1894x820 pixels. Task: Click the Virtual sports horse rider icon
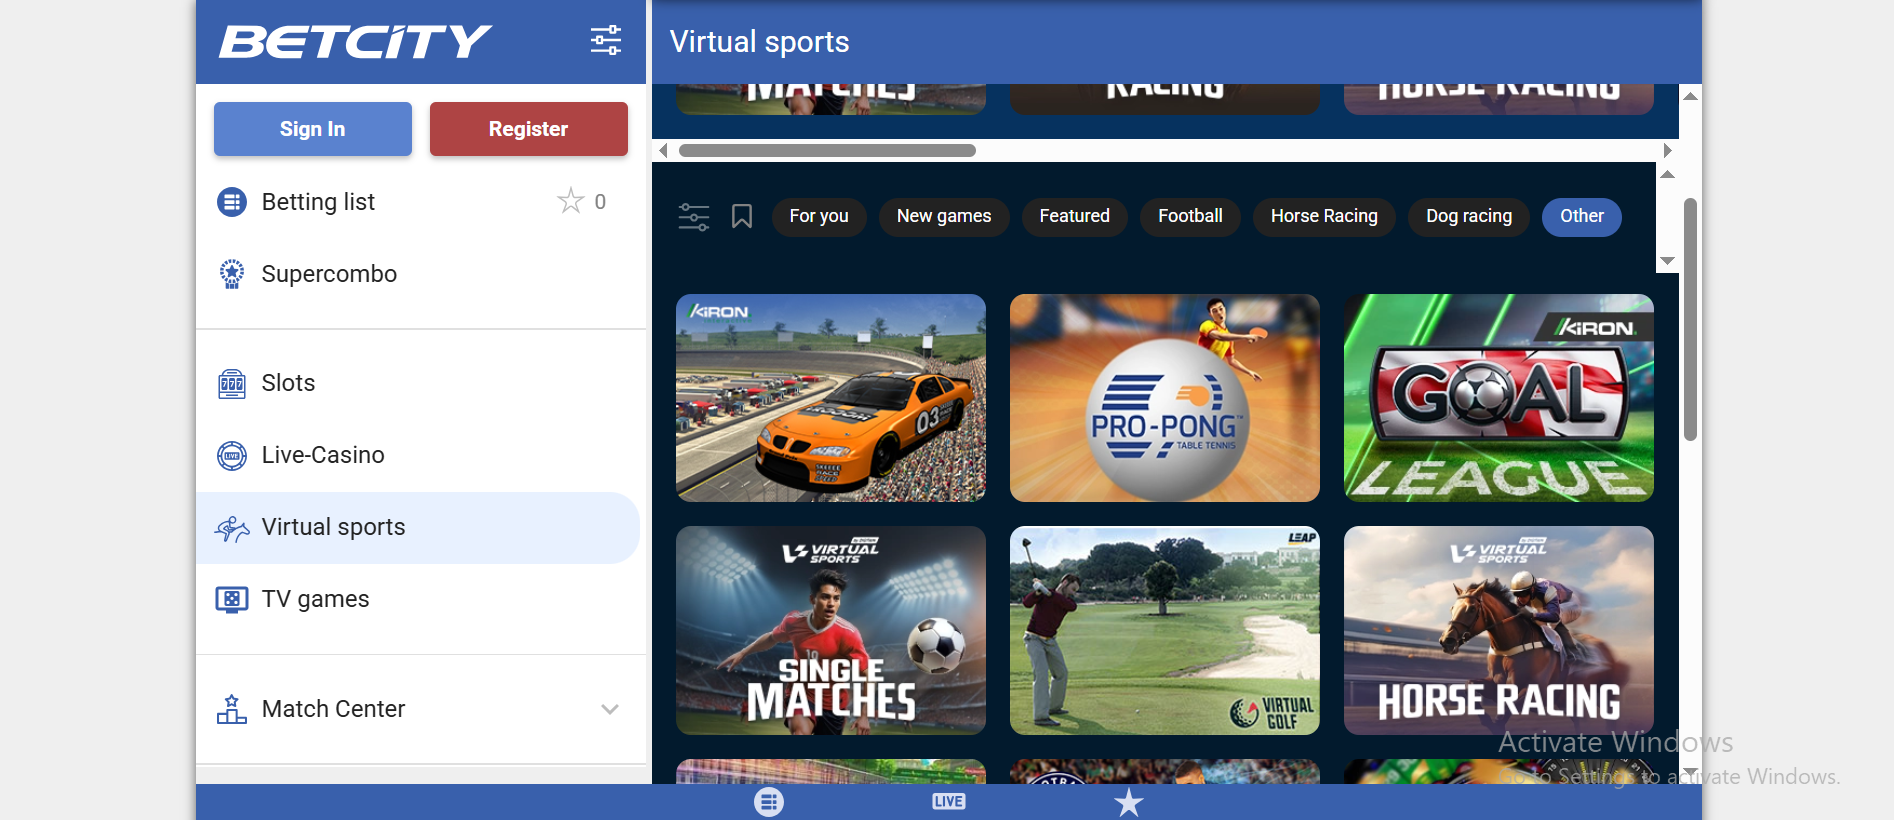click(232, 528)
